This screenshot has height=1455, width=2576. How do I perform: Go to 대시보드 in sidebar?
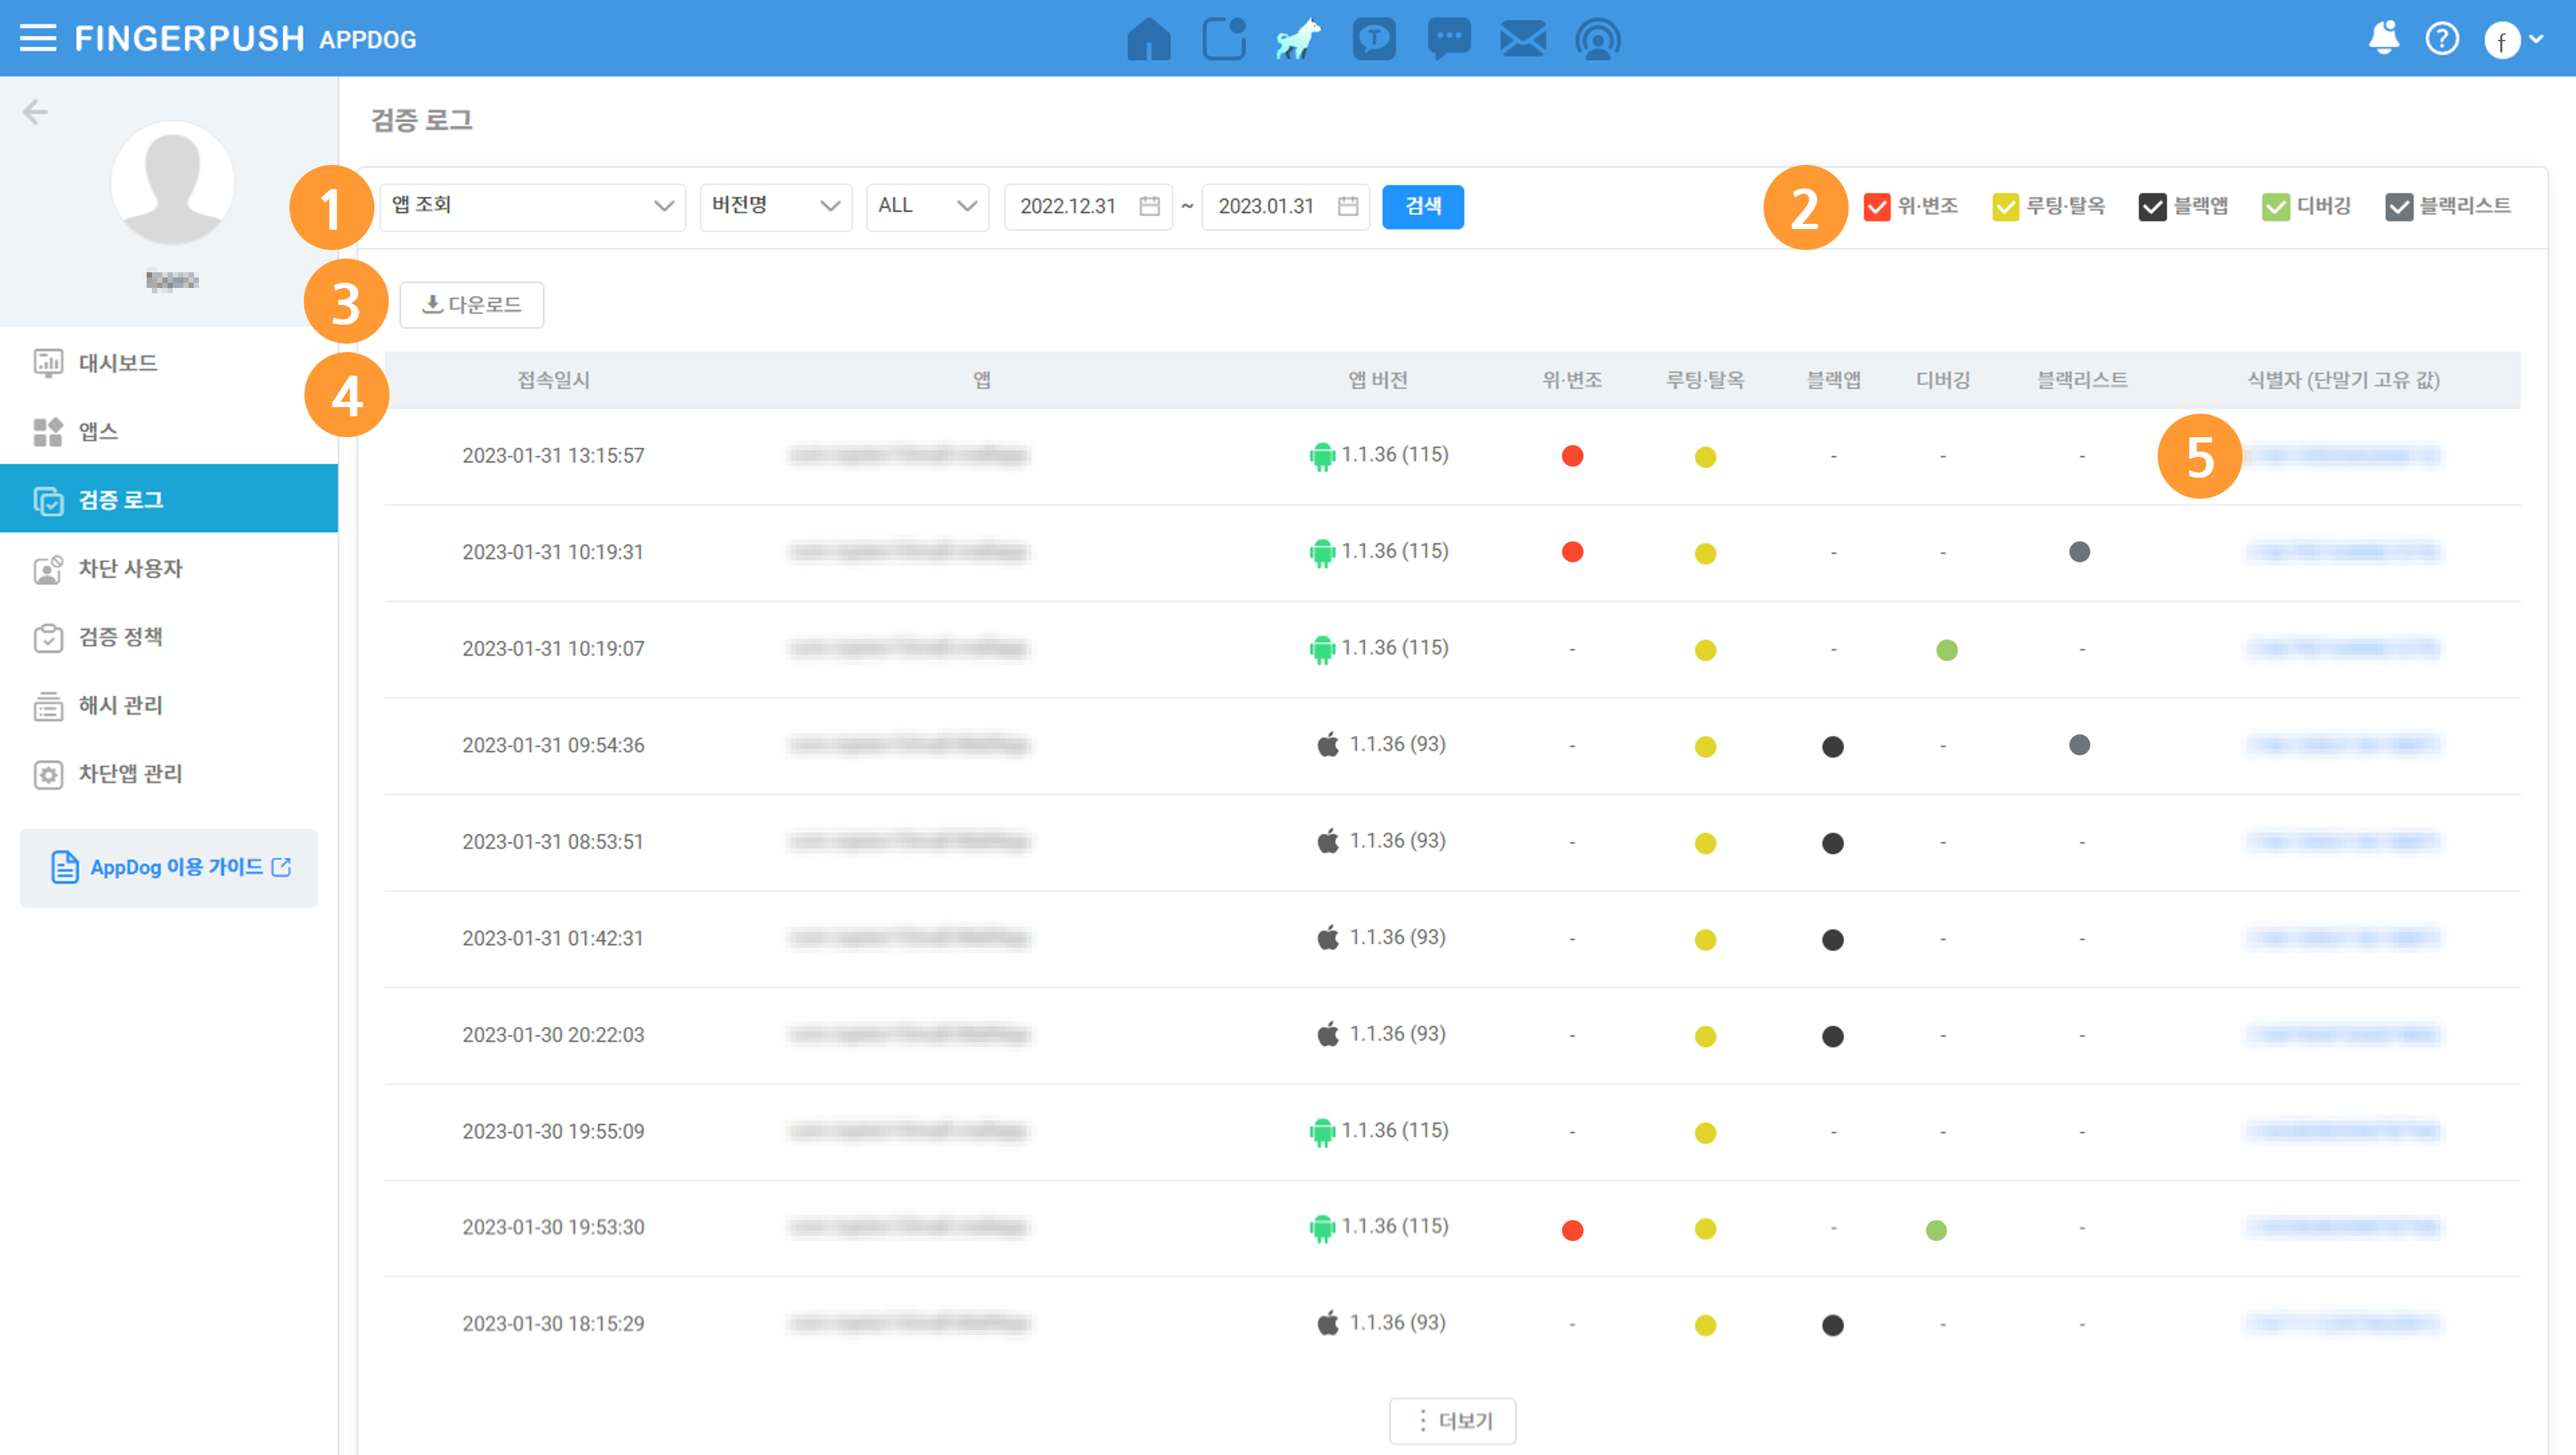click(x=117, y=363)
